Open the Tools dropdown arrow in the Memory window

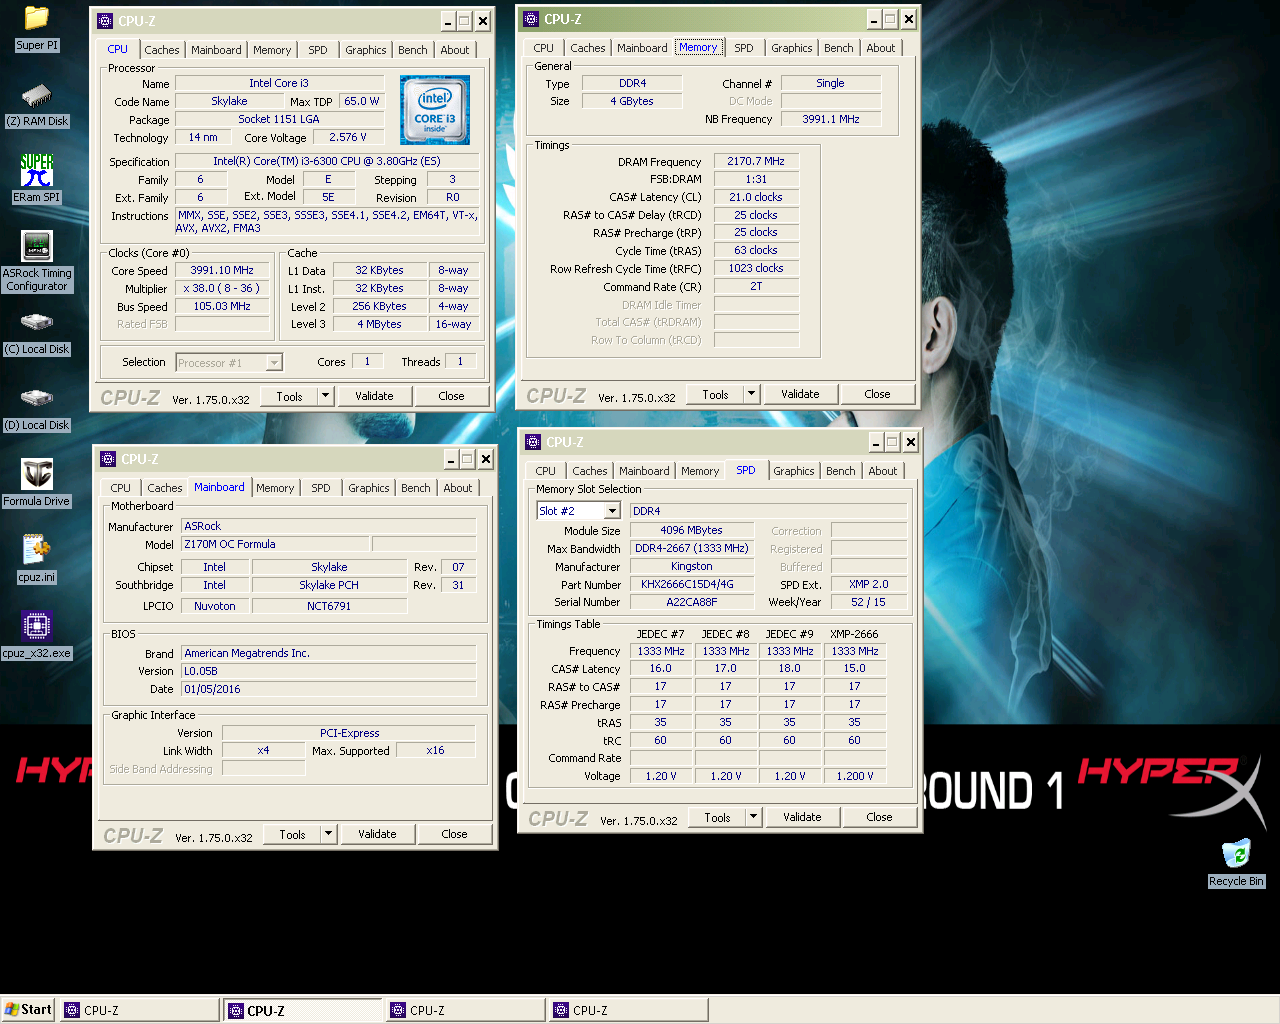point(751,394)
